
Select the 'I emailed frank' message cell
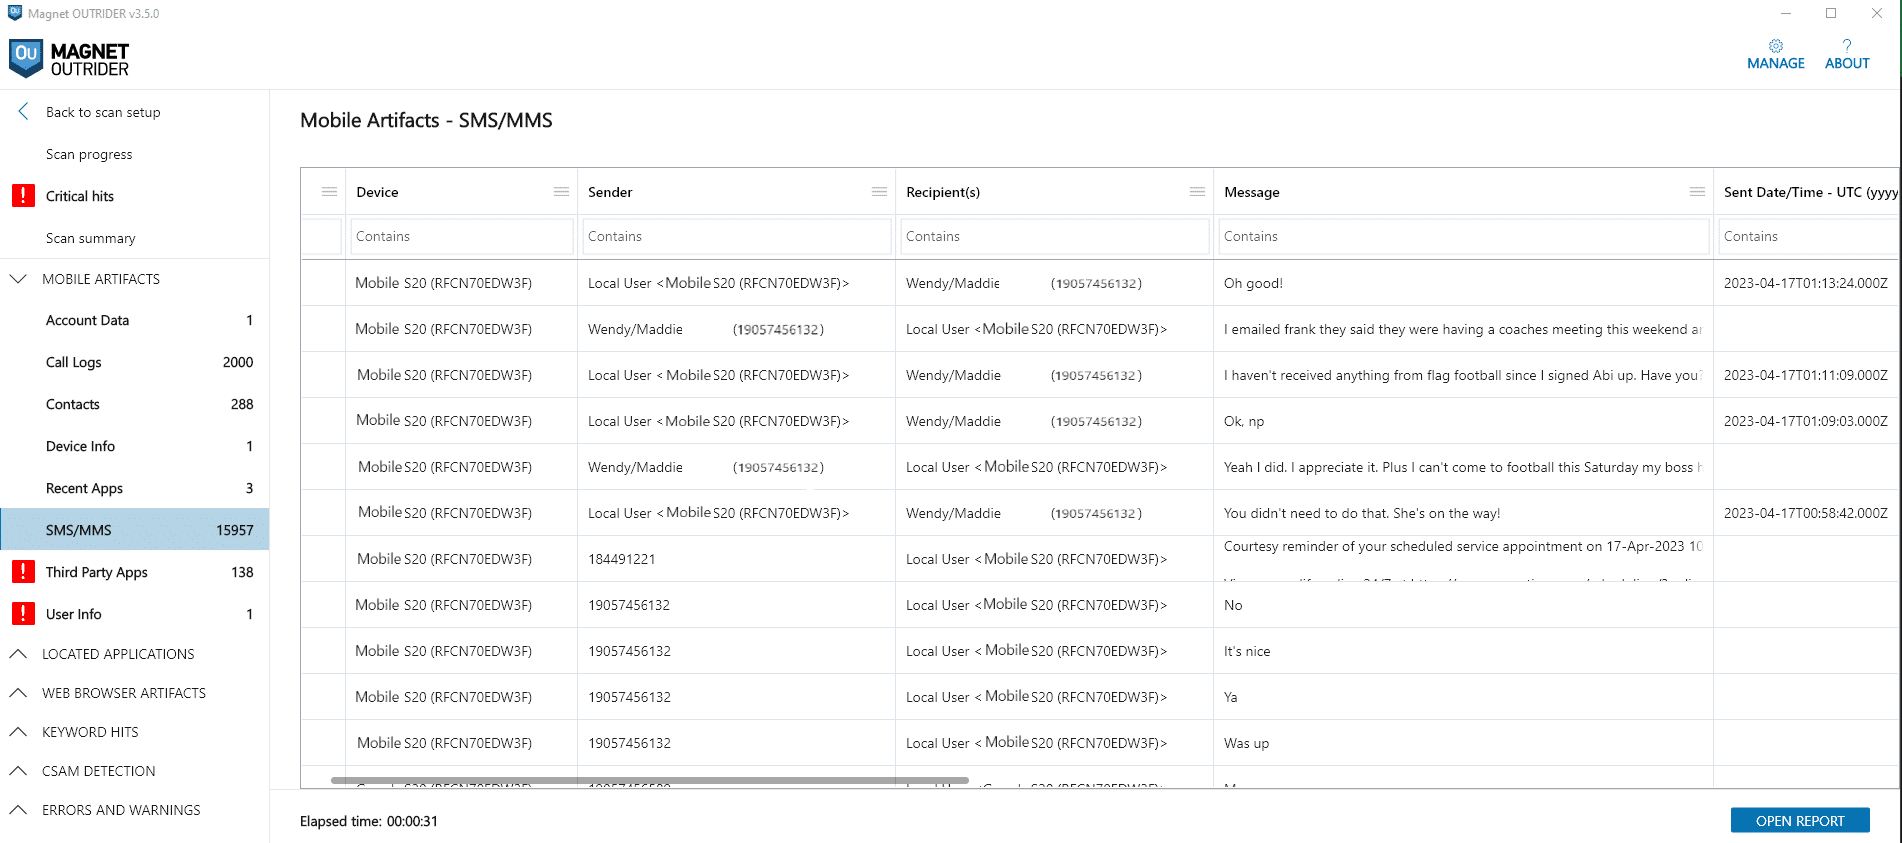1463,329
